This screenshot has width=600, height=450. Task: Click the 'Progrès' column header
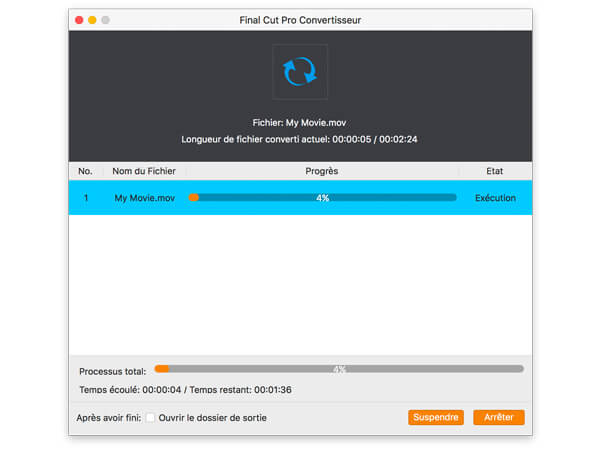pyautogui.click(x=321, y=171)
